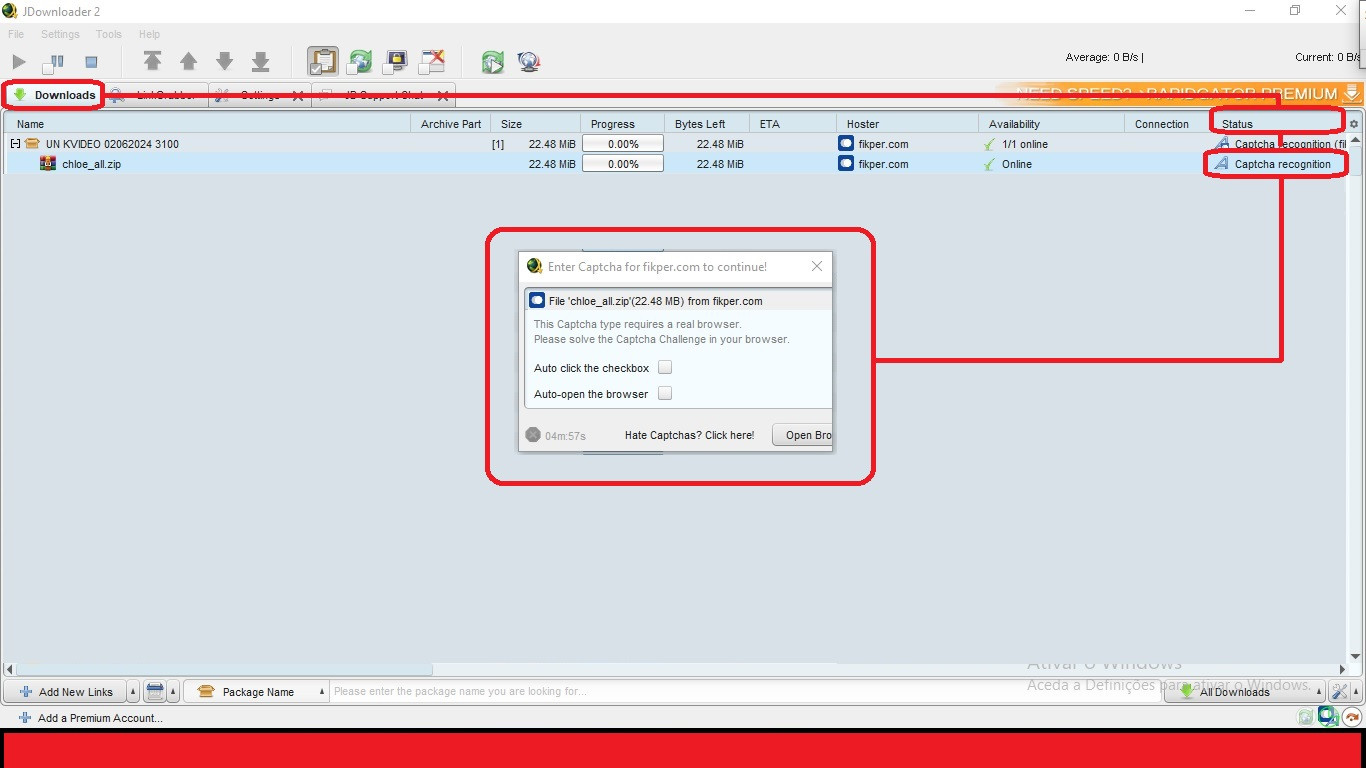The height and width of the screenshot is (768, 1366).
Task: Enable Auto-open the browser option
Action: click(x=665, y=393)
